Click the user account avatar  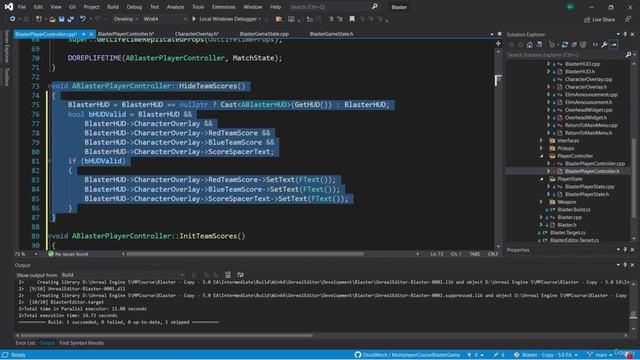pyautogui.click(x=570, y=7)
